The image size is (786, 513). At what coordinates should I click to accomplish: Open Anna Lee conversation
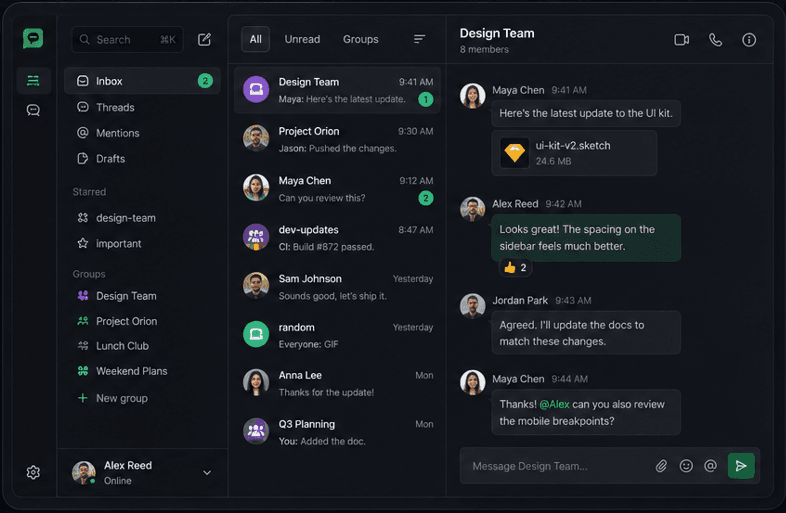(x=337, y=383)
